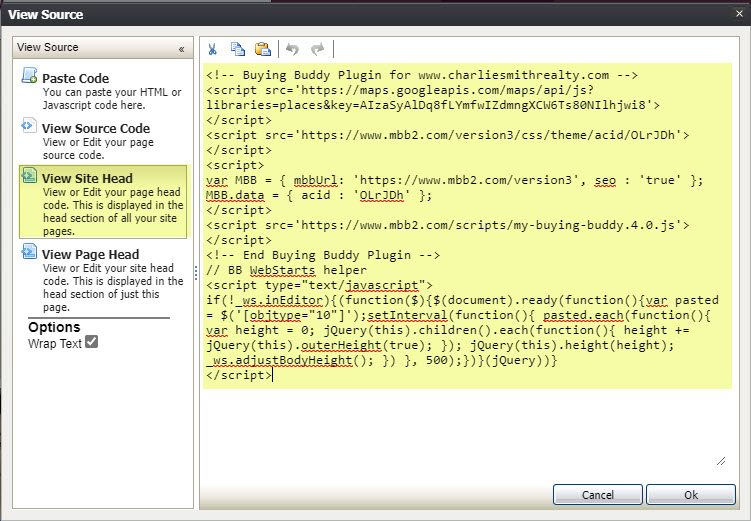Click the Paste clipboard icon
Screen dimensions: 751x521
(262, 49)
